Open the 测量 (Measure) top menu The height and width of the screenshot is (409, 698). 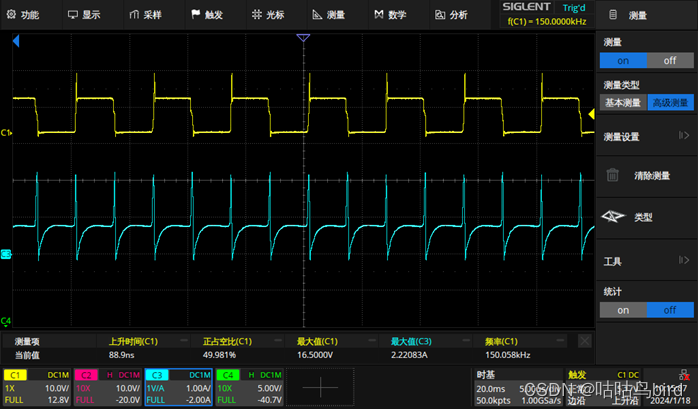[x=329, y=15]
